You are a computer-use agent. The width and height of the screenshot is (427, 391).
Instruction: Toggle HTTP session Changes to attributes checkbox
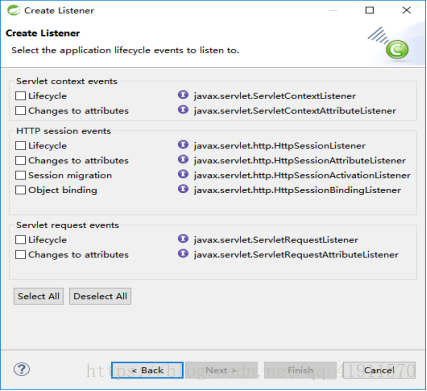(x=20, y=160)
